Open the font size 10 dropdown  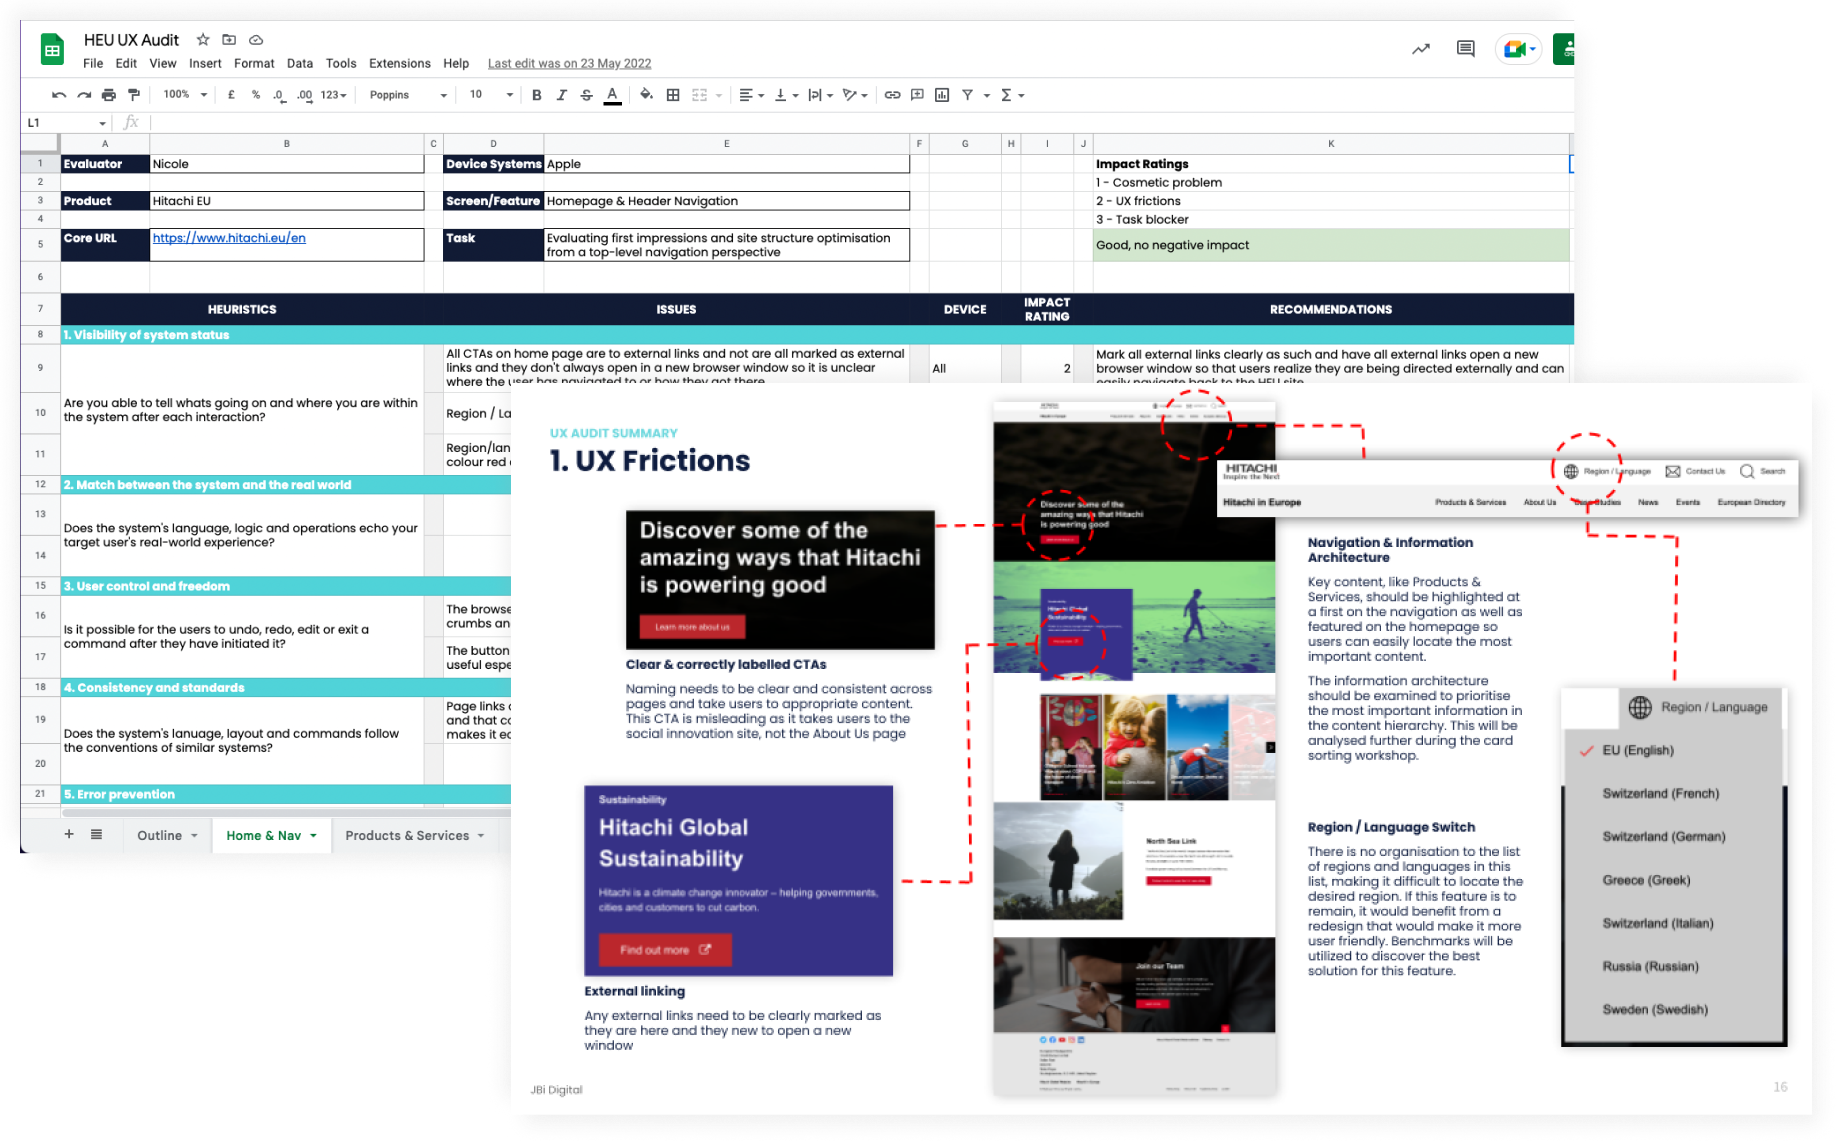(491, 95)
